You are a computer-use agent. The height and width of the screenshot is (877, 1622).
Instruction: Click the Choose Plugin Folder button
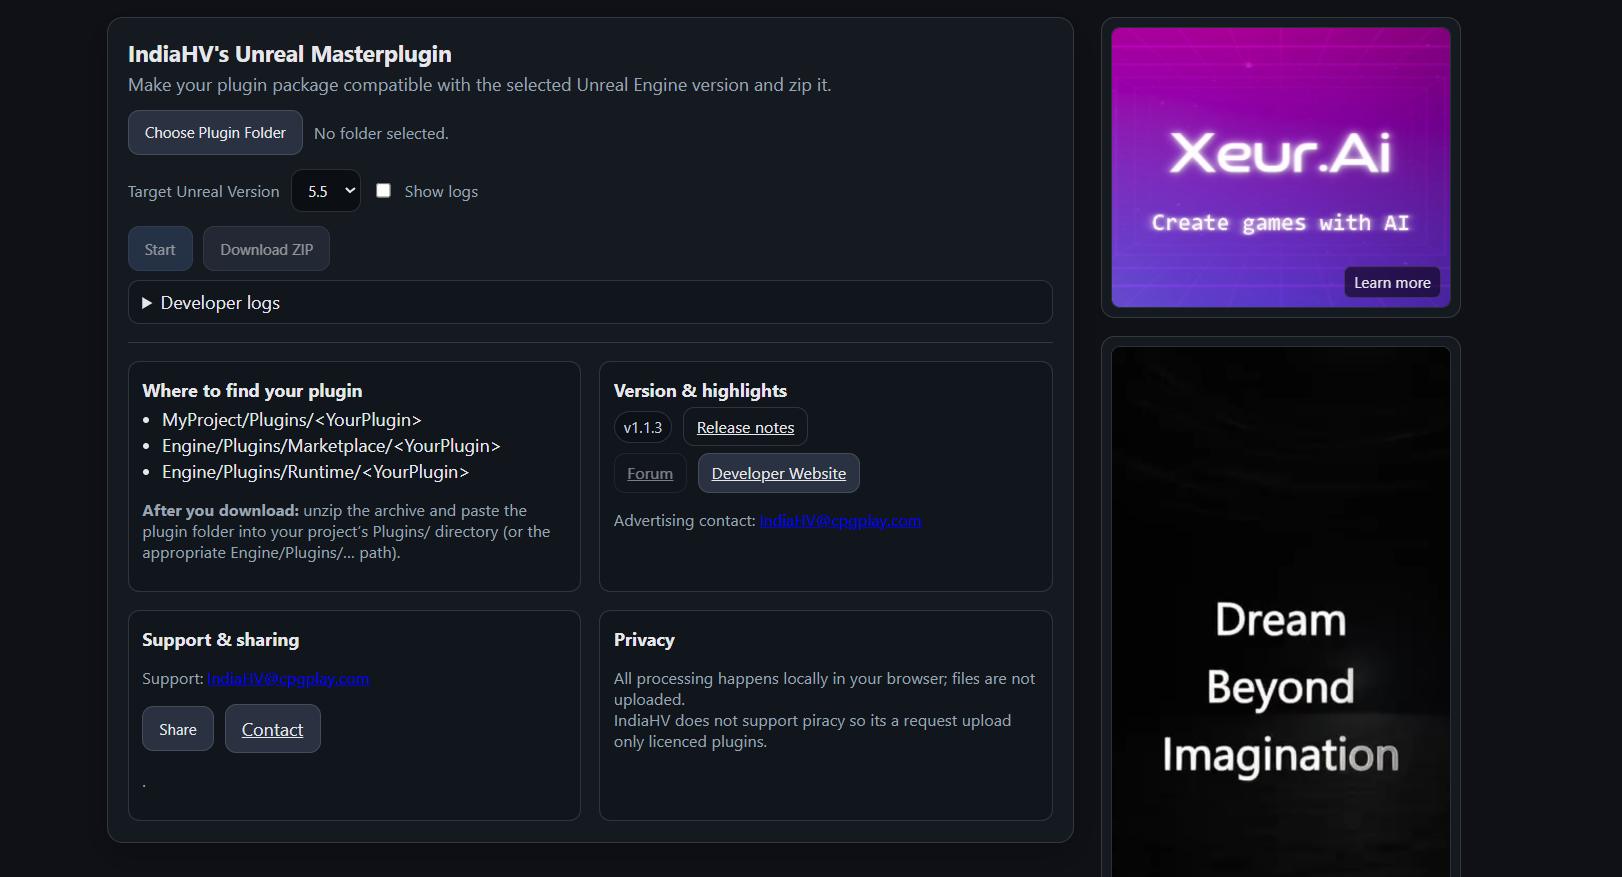pyautogui.click(x=215, y=133)
